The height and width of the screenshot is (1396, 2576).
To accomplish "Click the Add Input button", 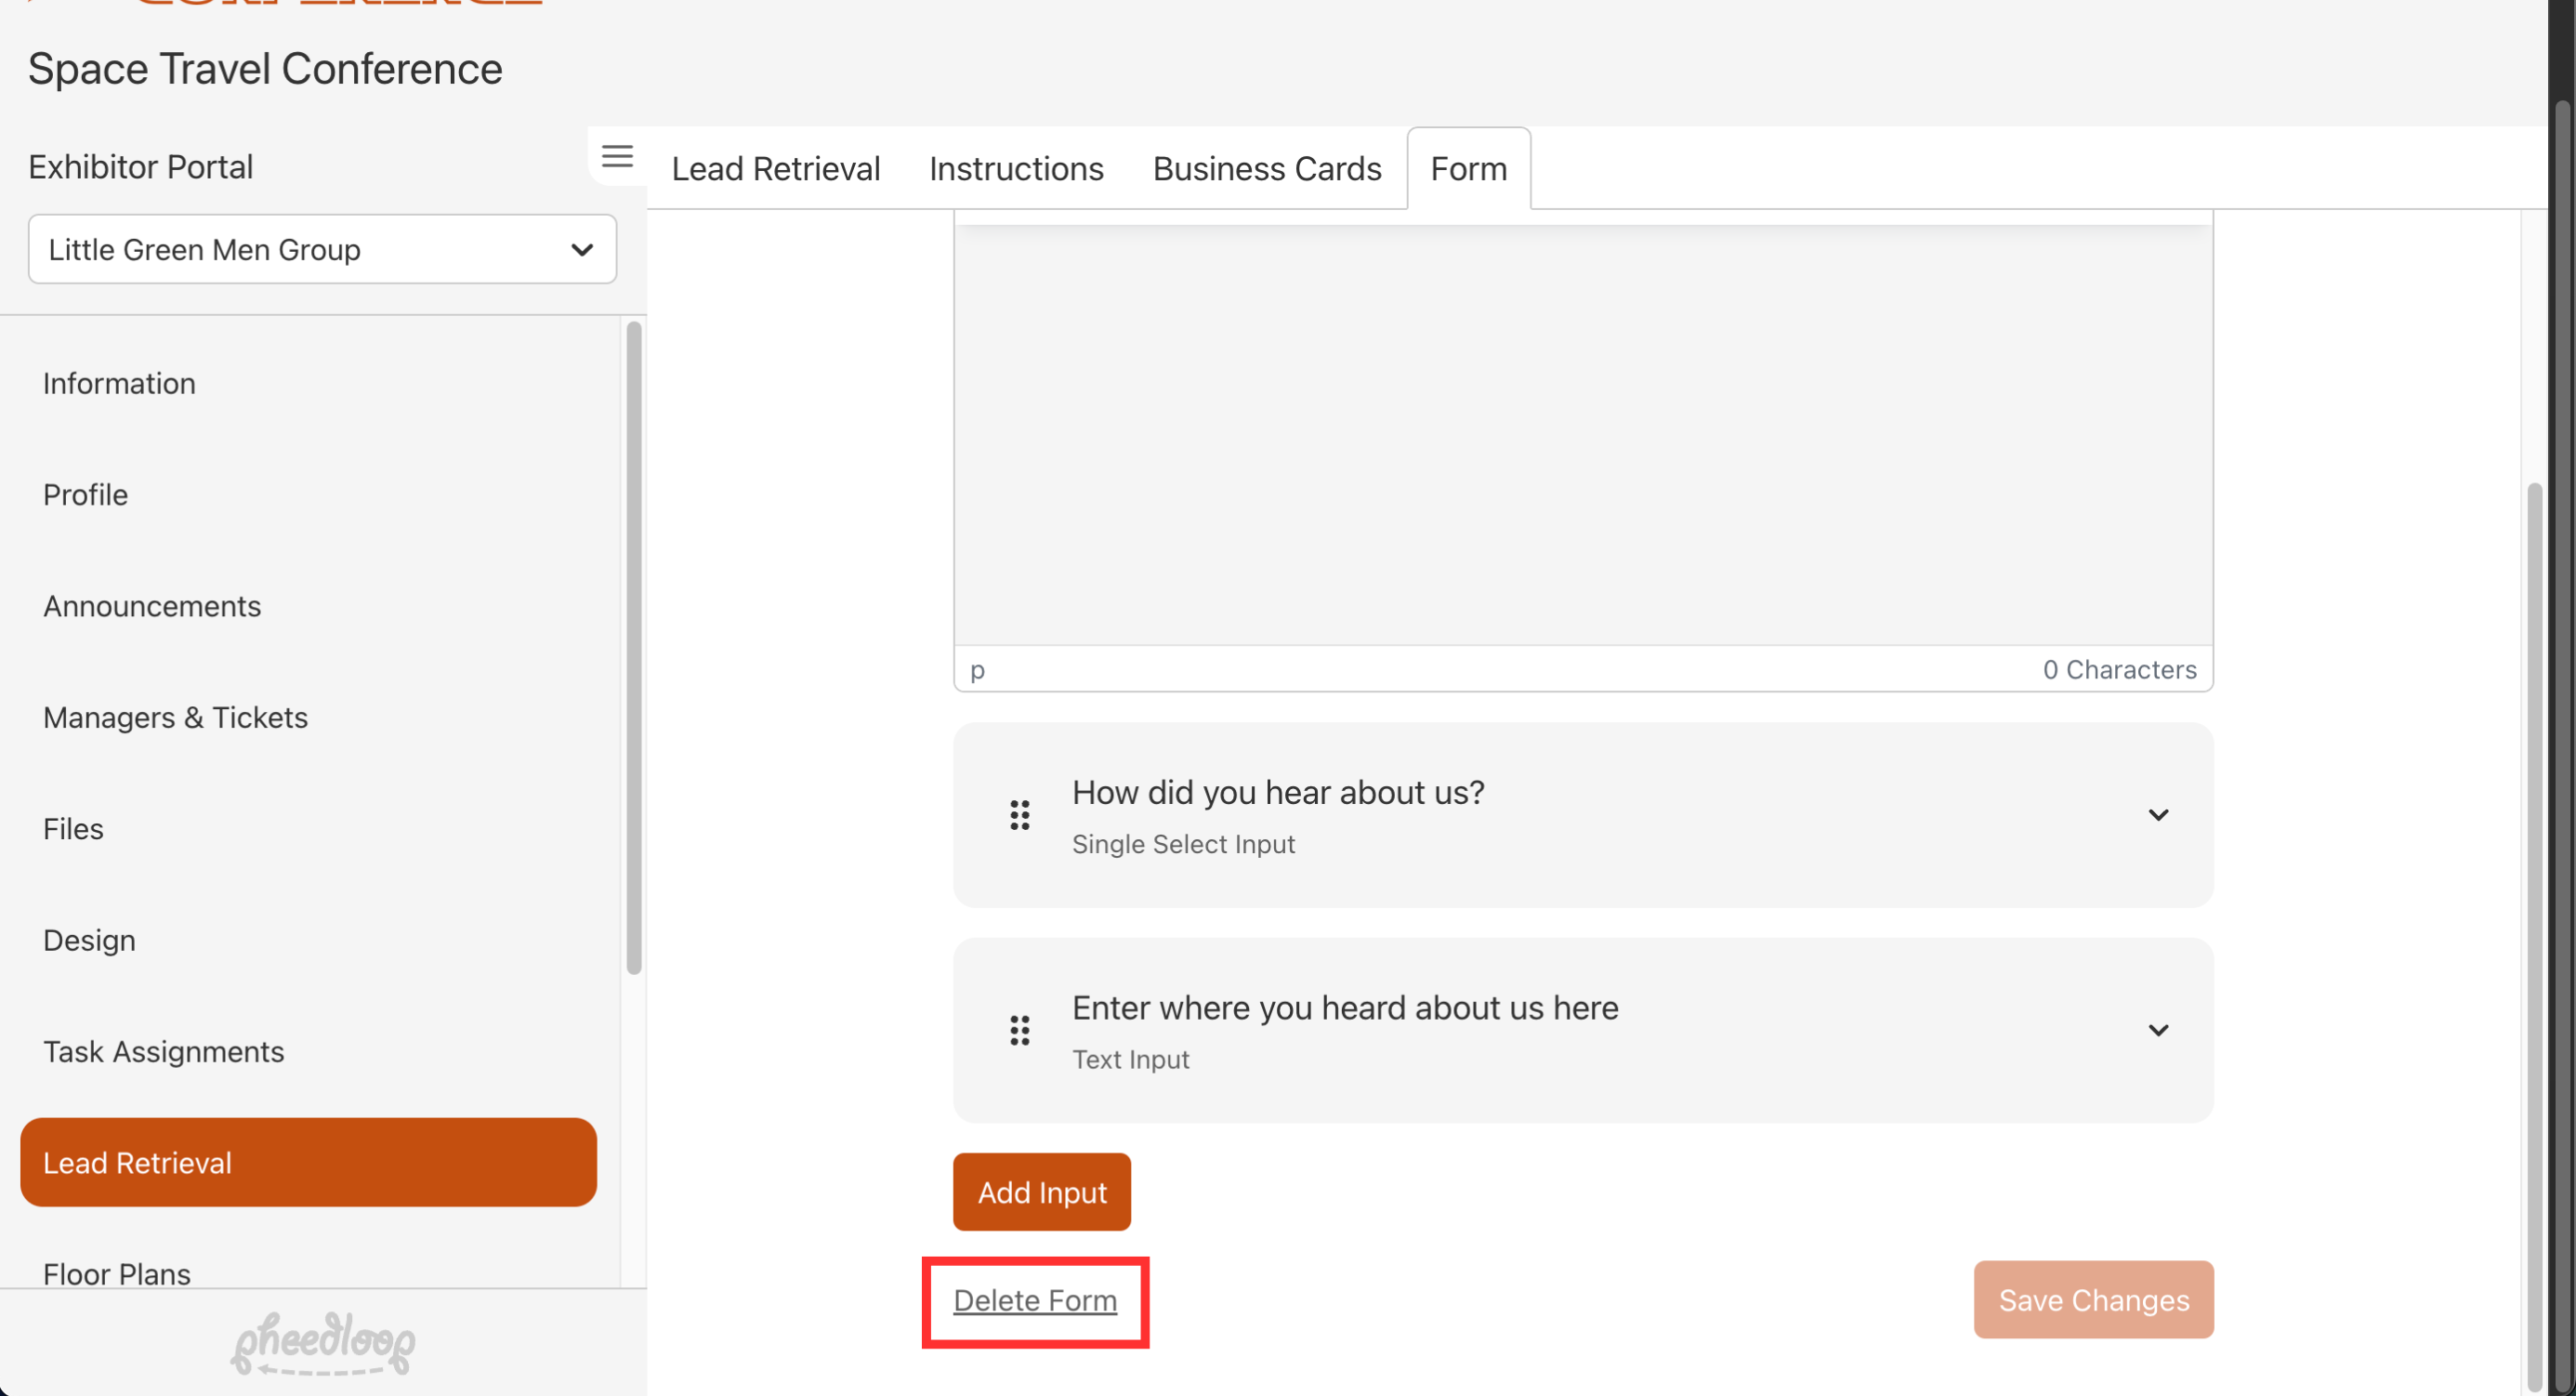I will [1041, 1192].
